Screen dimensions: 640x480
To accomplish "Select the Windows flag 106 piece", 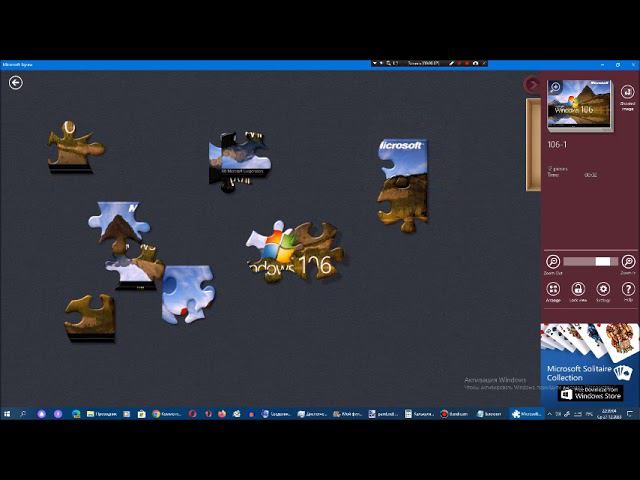I will (x=295, y=252).
